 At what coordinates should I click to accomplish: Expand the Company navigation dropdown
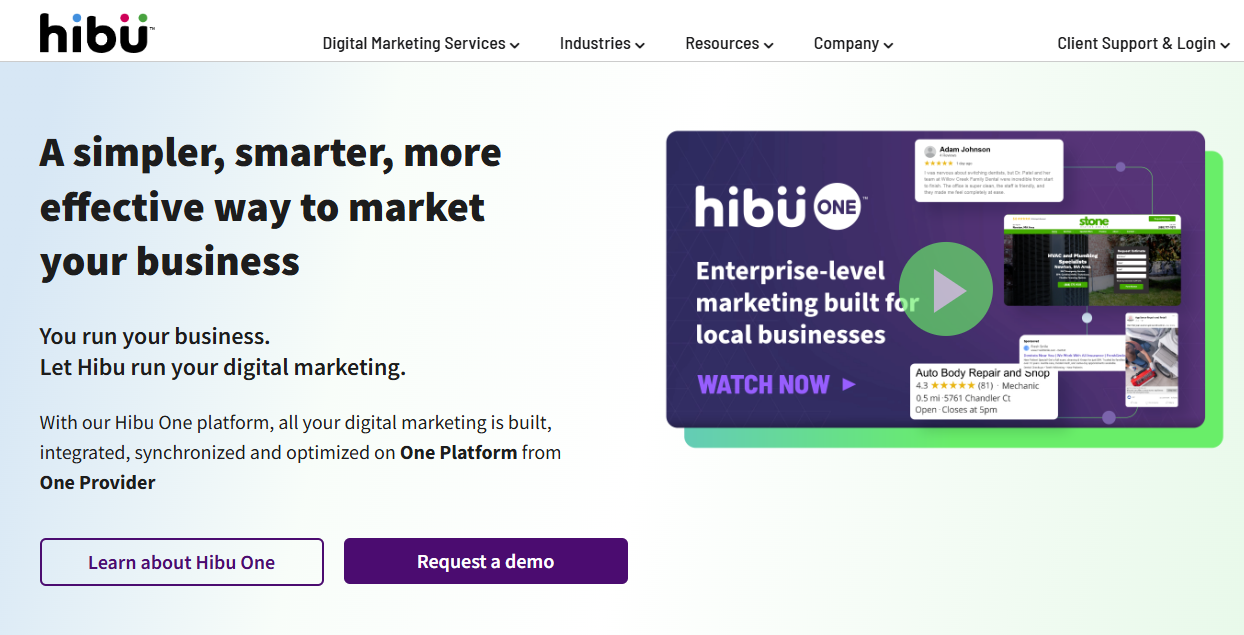[852, 43]
